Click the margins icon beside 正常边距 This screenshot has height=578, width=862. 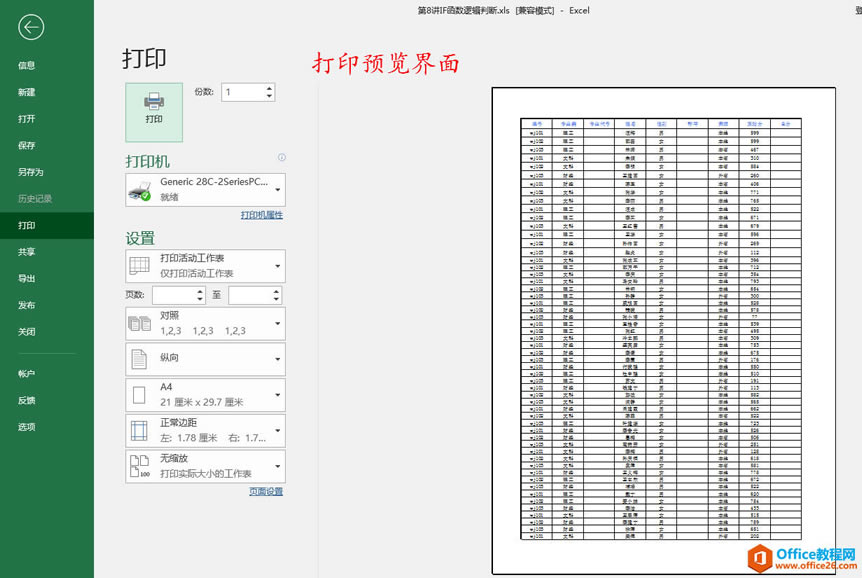(139, 431)
